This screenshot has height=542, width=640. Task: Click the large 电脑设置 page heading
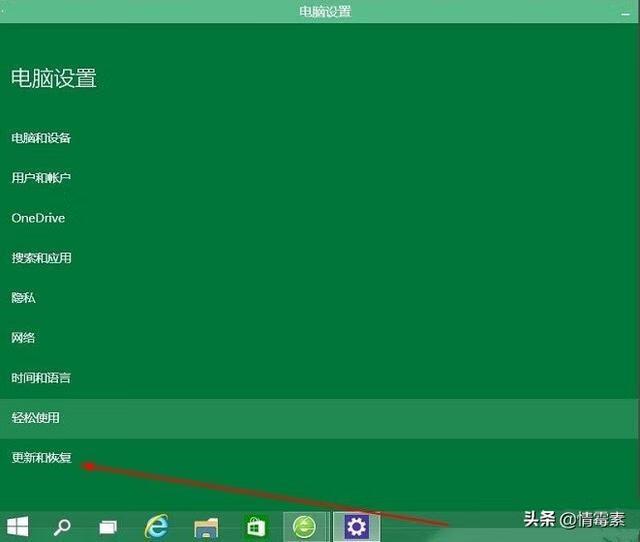[54, 78]
